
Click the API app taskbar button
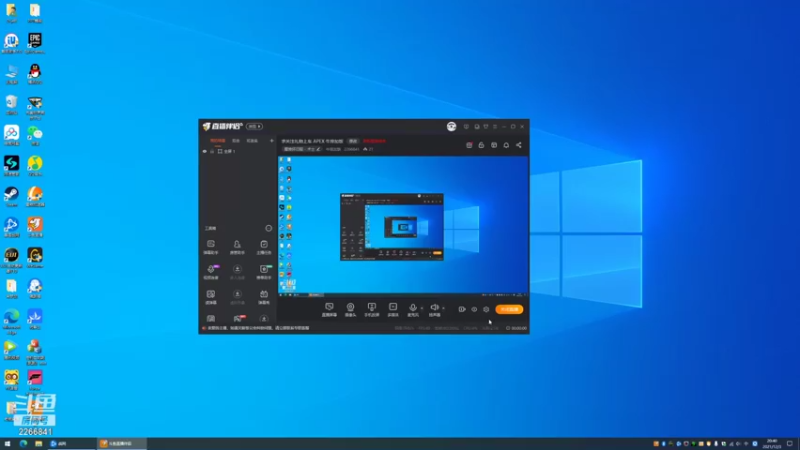click(x=71, y=444)
